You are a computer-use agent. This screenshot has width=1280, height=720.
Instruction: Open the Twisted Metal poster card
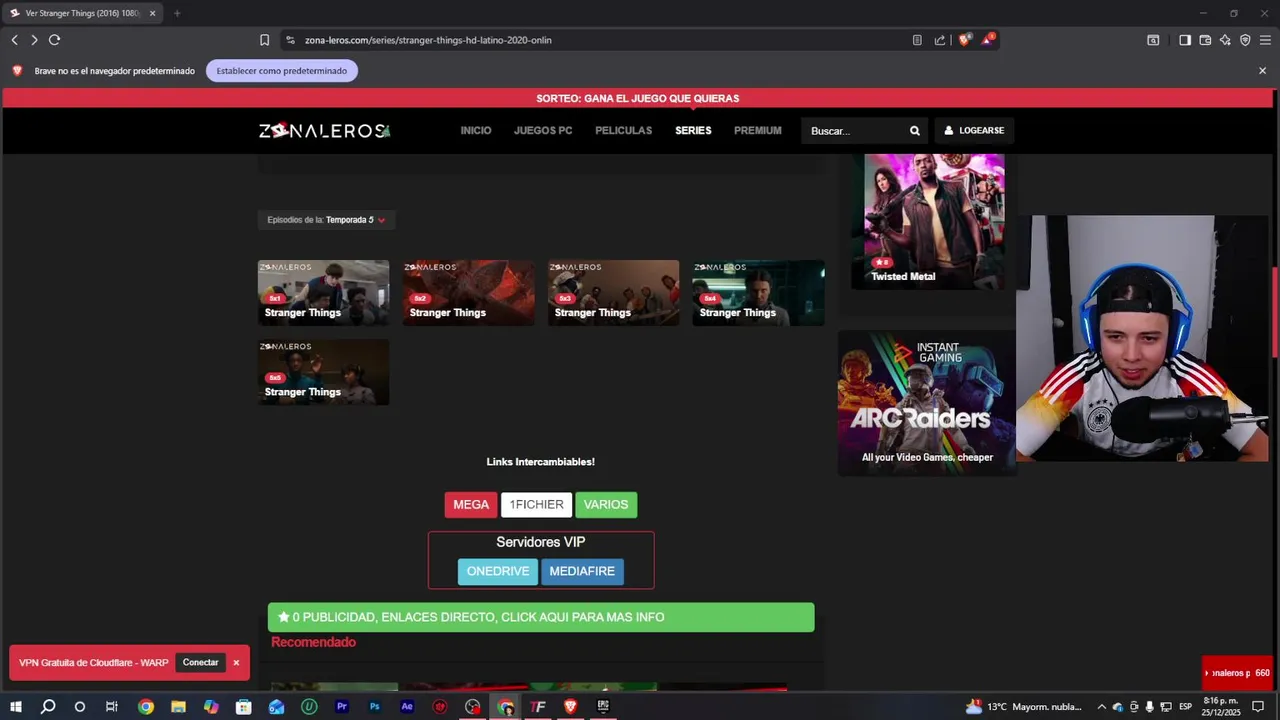(x=934, y=221)
